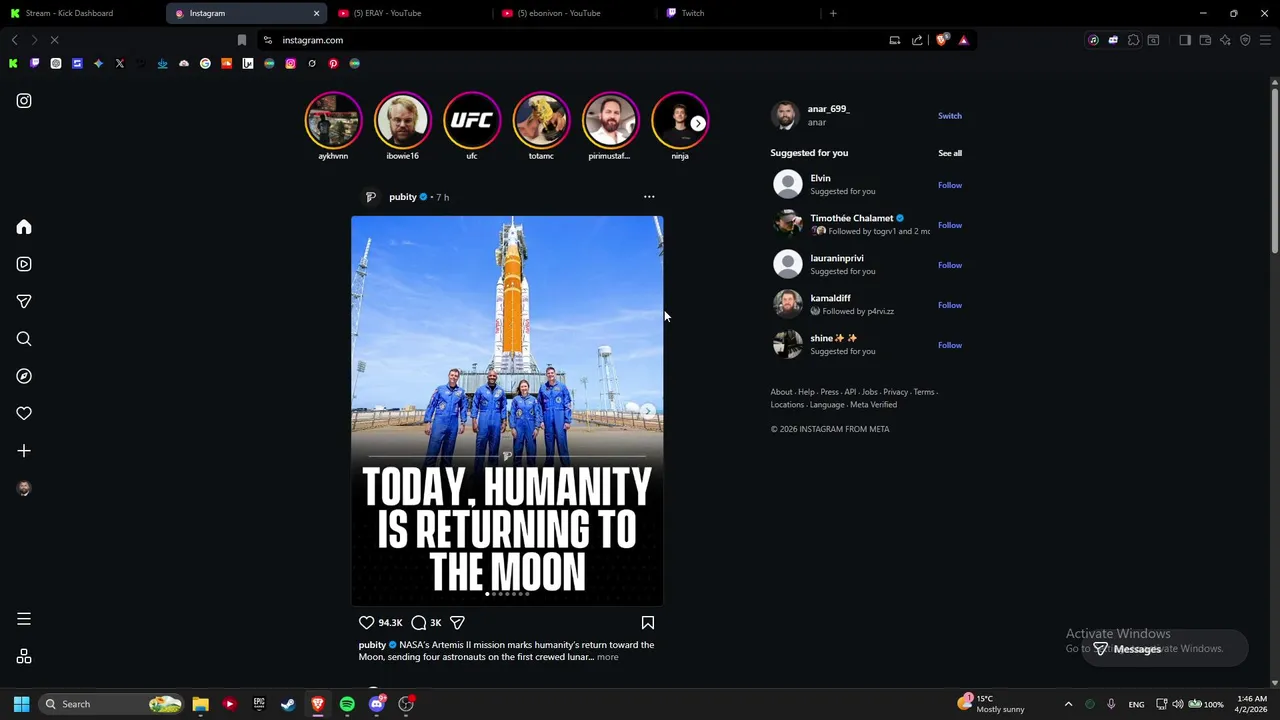Close the Instagram browser tab
1280x720 pixels.
coord(317,13)
